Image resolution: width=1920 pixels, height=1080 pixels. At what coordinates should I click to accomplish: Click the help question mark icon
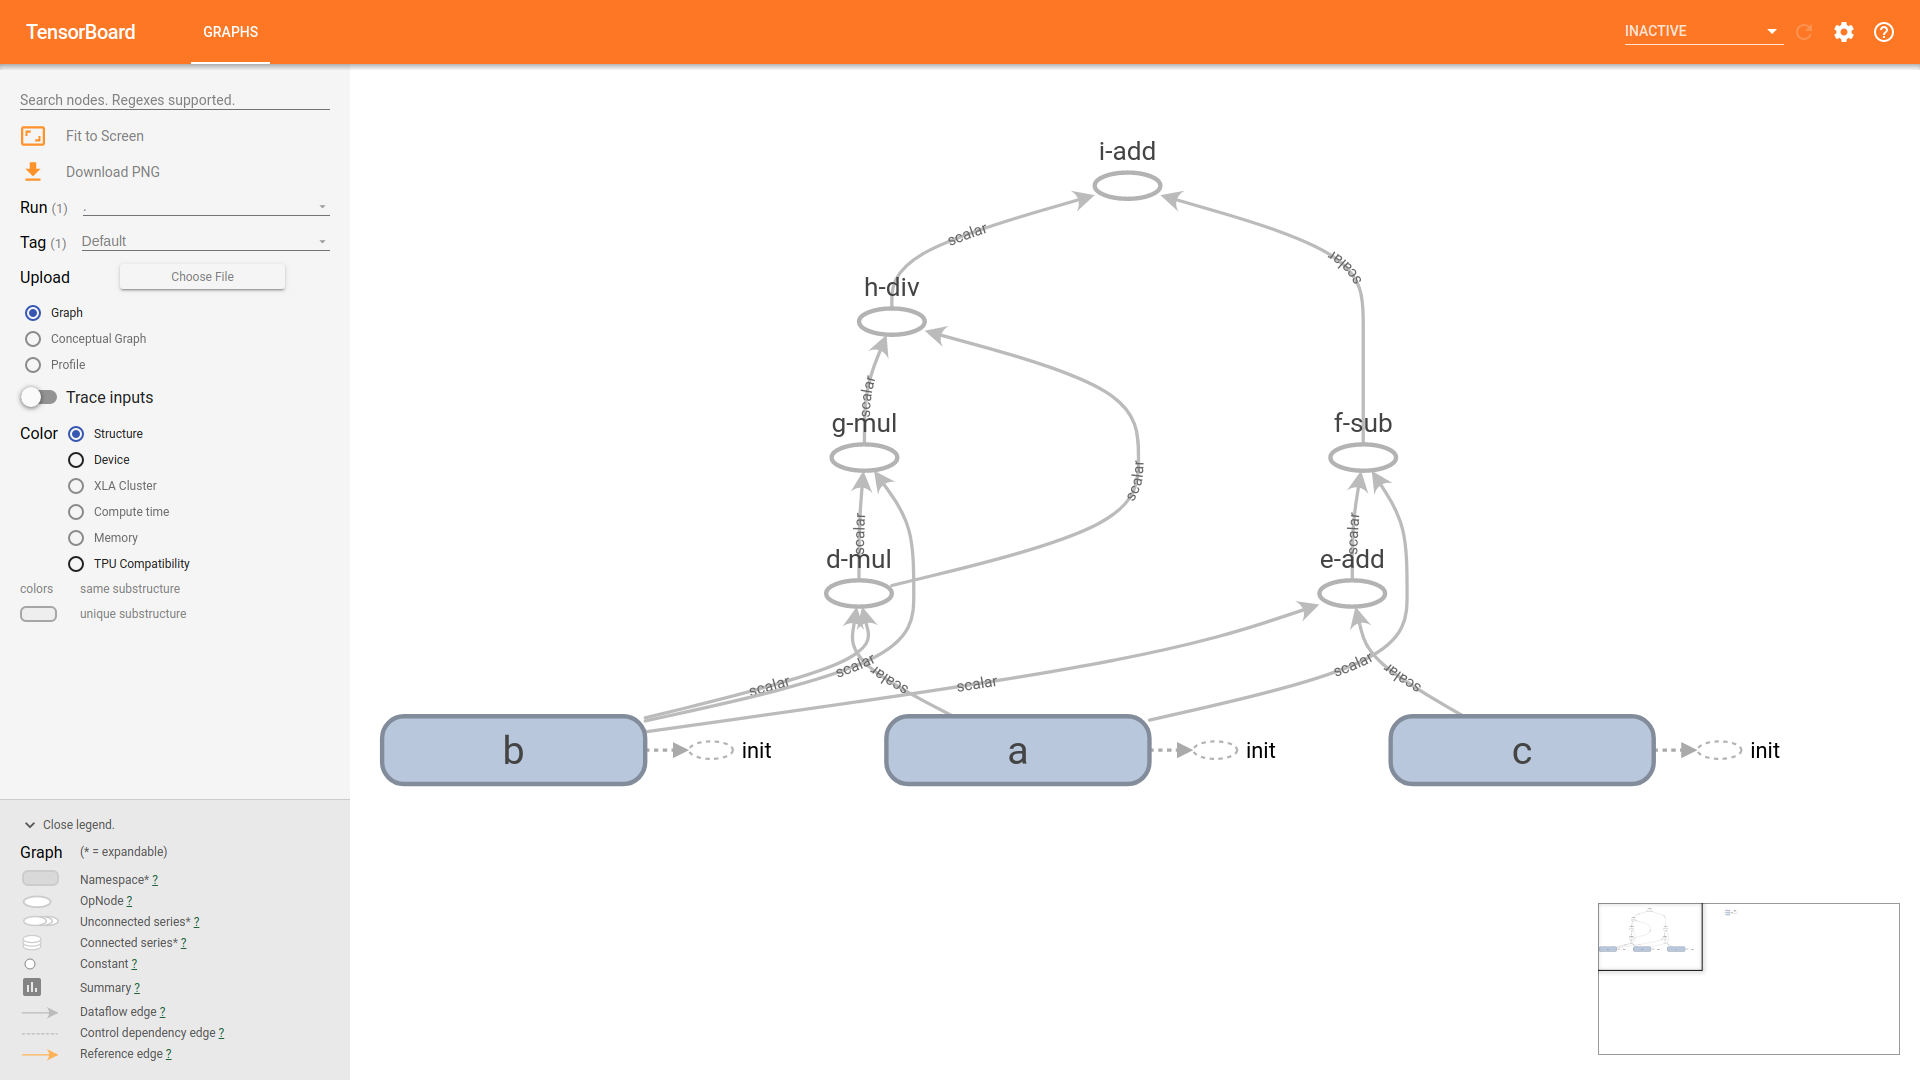(1884, 32)
